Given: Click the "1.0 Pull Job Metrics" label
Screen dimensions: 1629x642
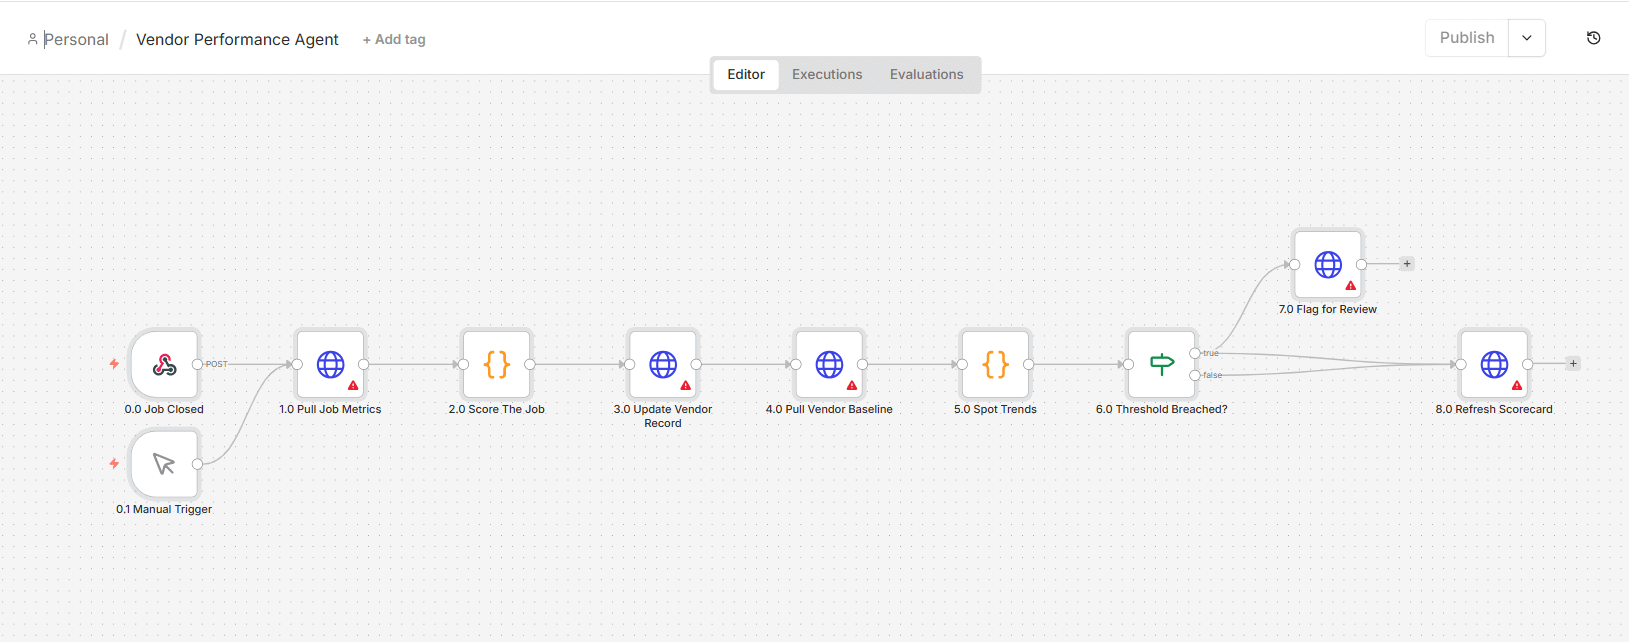Looking at the screenshot, I should pyautogui.click(x=330, y=409).
